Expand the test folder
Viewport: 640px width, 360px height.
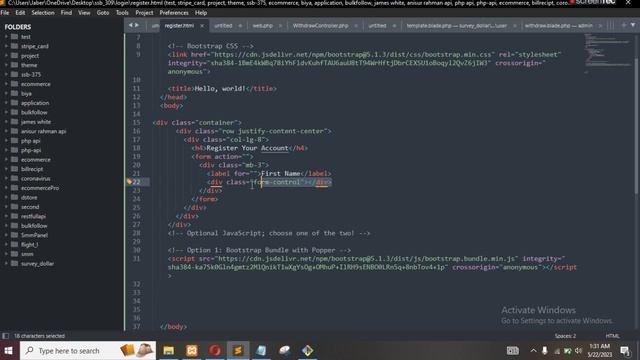click(x=6, y=37)
